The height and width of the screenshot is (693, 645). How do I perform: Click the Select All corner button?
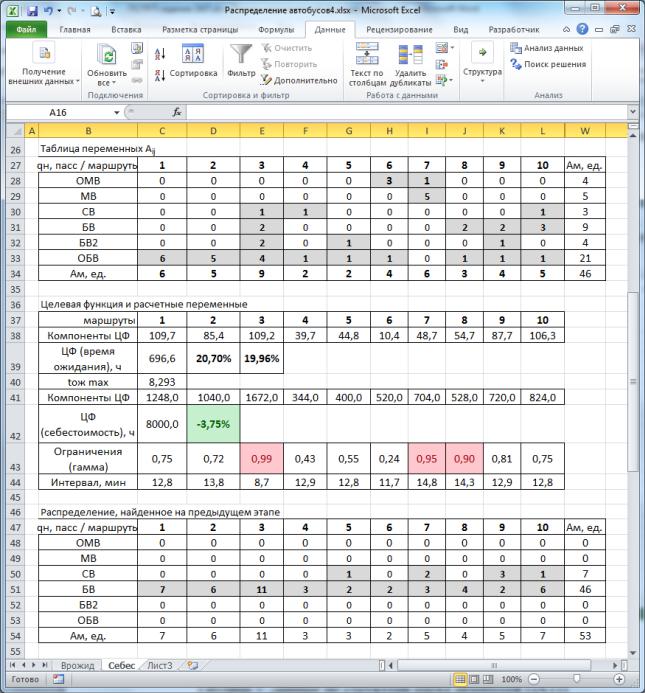click(16, 131)
